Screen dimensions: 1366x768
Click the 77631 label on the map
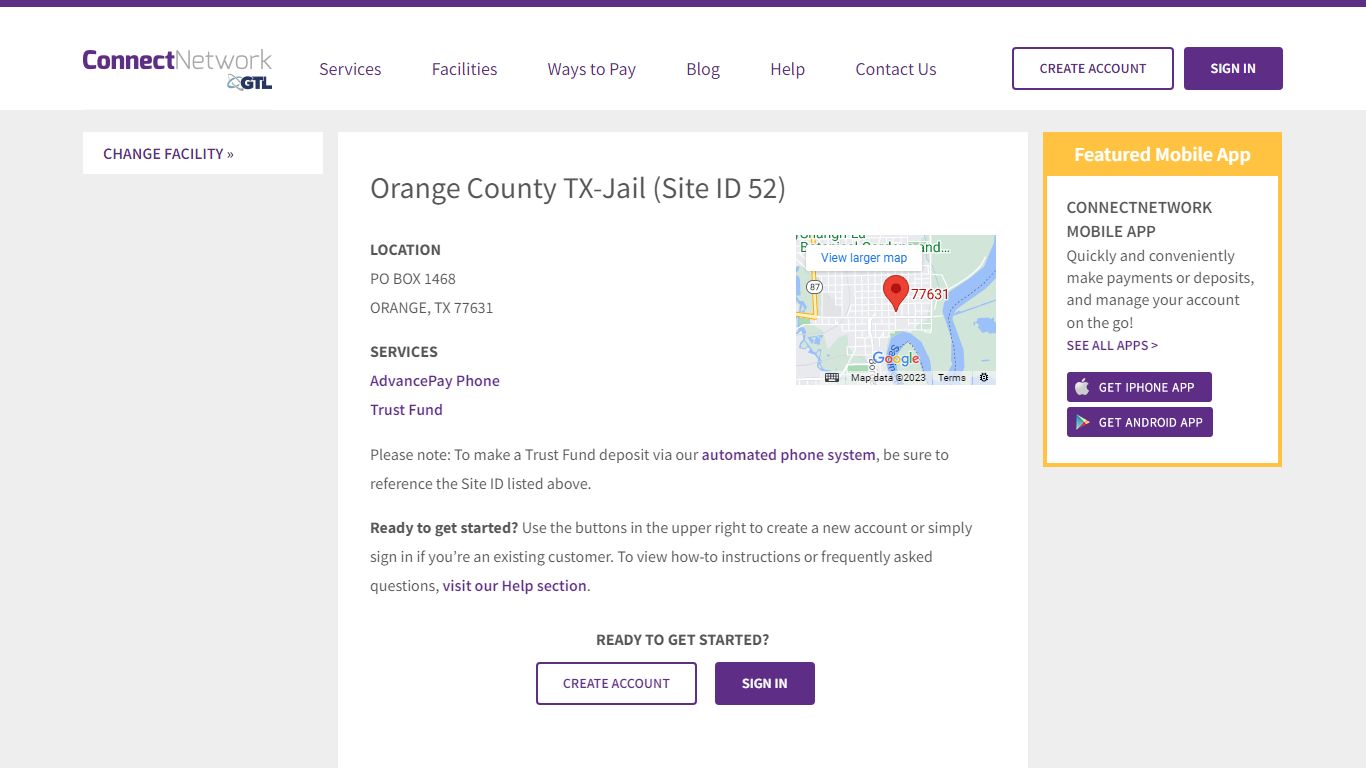click(x=930, y=294)
